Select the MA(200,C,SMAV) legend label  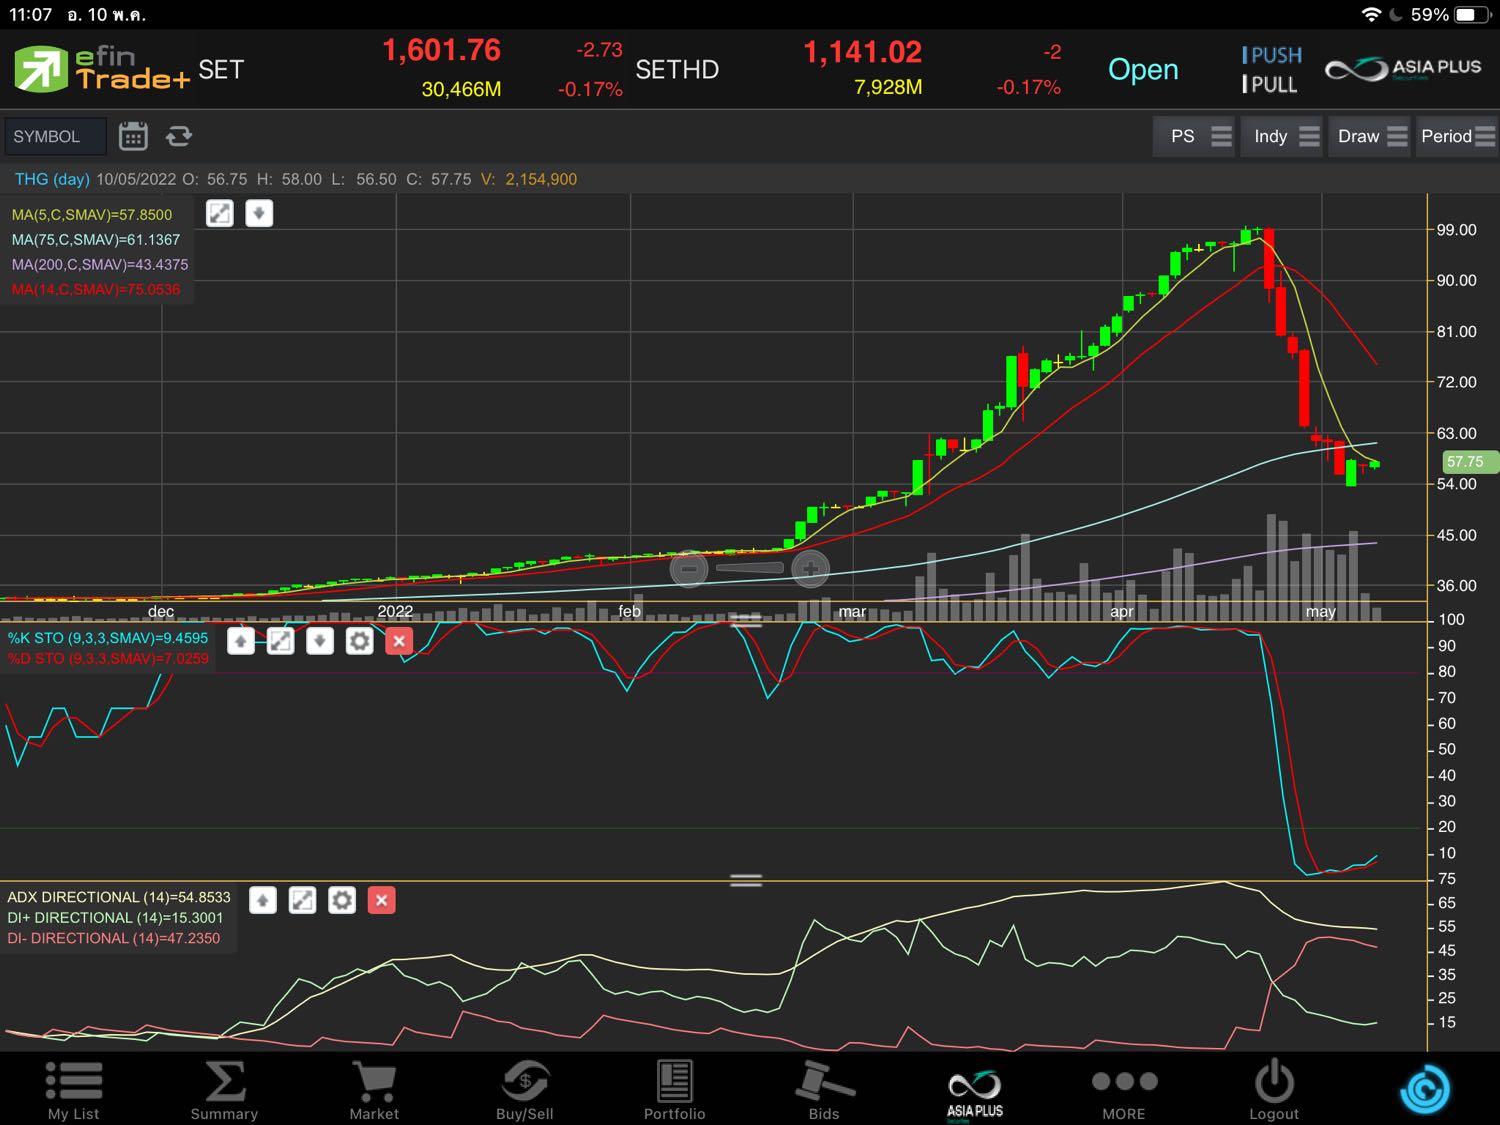click(100, 265)
